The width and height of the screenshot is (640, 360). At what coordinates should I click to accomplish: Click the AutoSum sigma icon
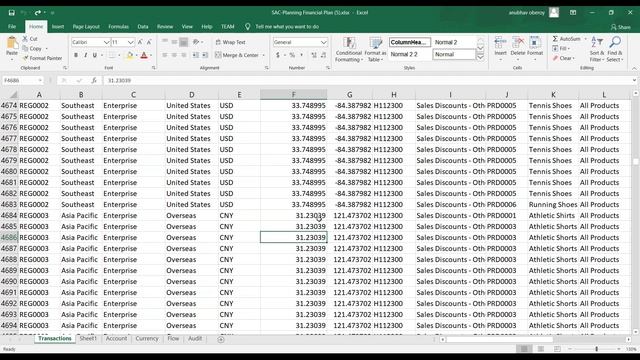click(555, 39)
